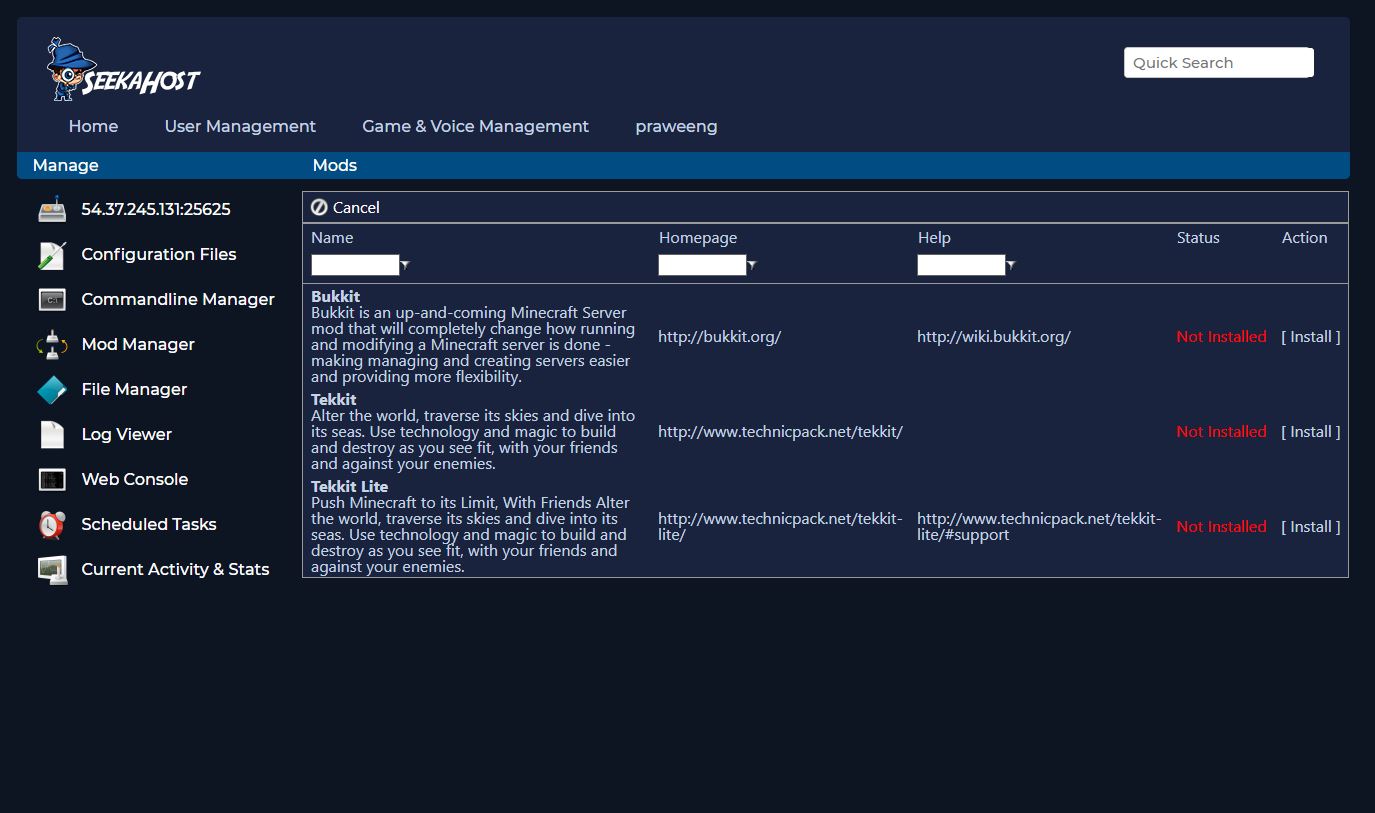Open the technicpack.net/tekkit/ homepage link
The height and width of the screenshot is (813, 1375).
pos(780,432)
